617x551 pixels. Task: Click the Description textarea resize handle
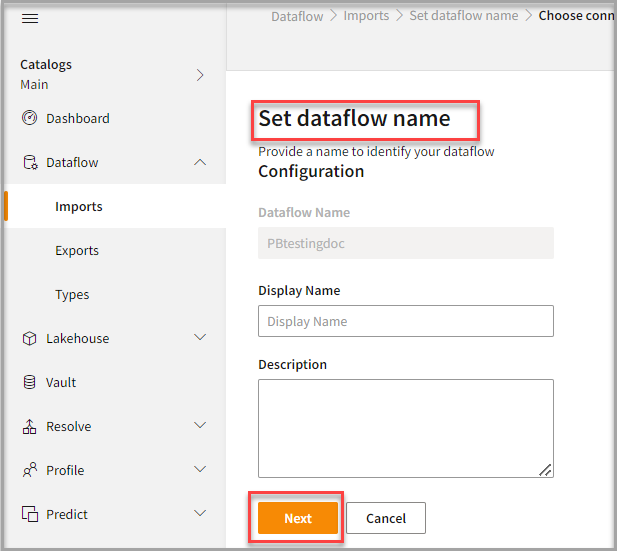pyautogui.click(x=545, y=470)
